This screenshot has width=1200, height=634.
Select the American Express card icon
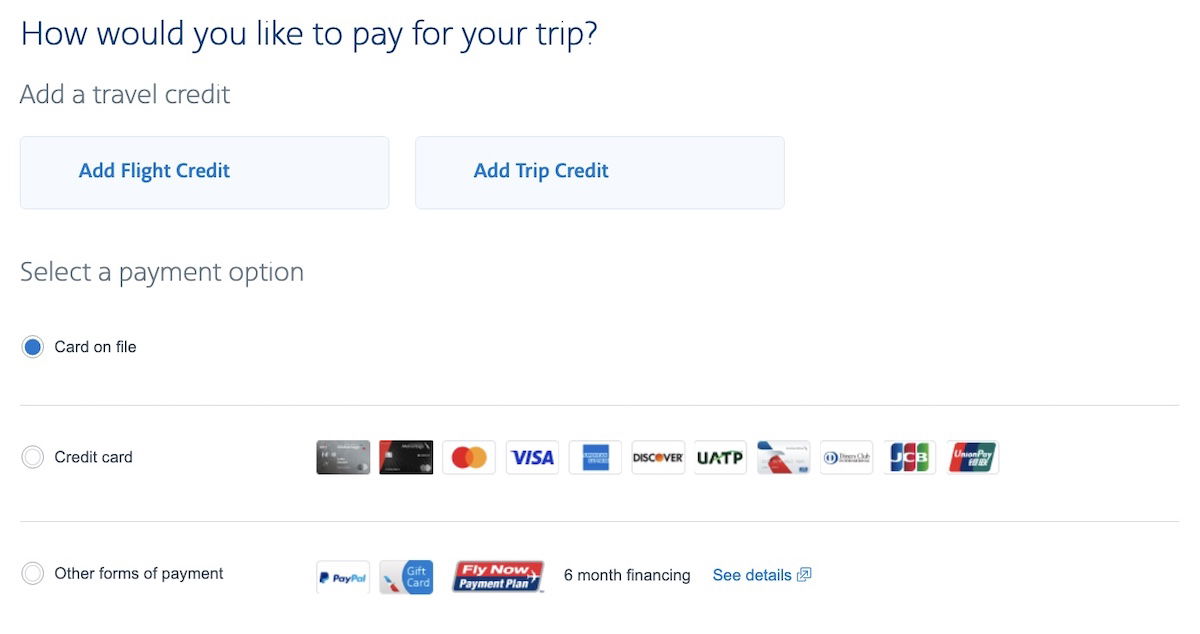[594, 457]
